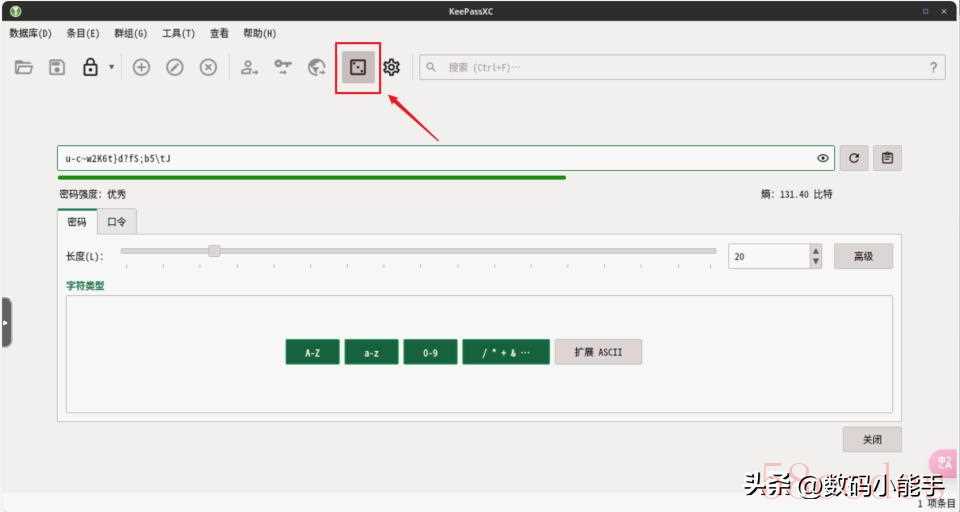
Task: Add a new entry with plus icon
Action: click(x=141, y=68)
